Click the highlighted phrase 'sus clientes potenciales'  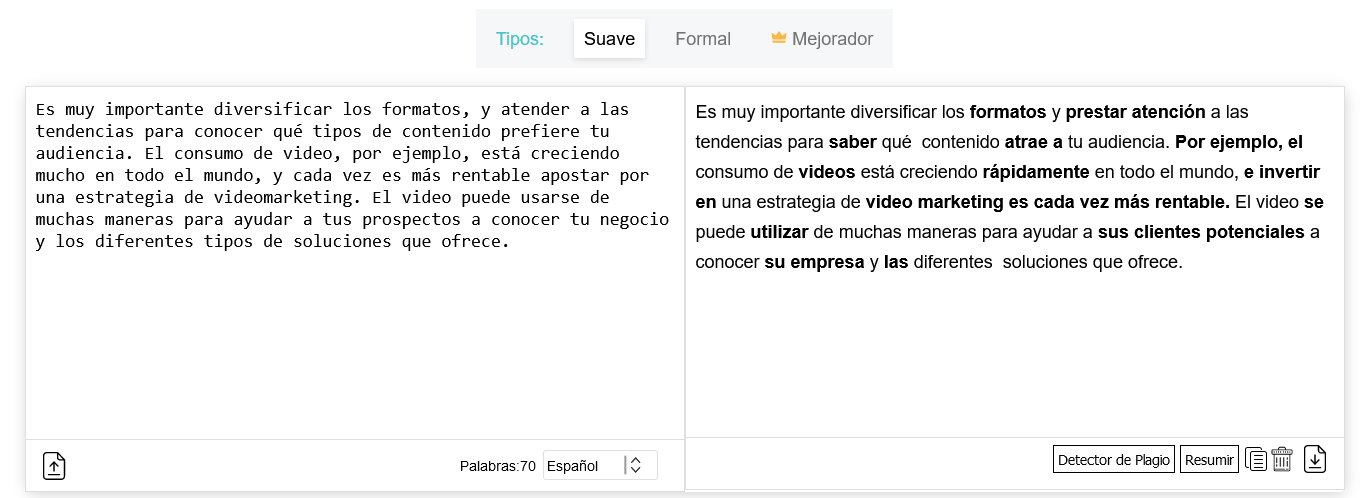pyautogui.click(x=1201, y=232)
